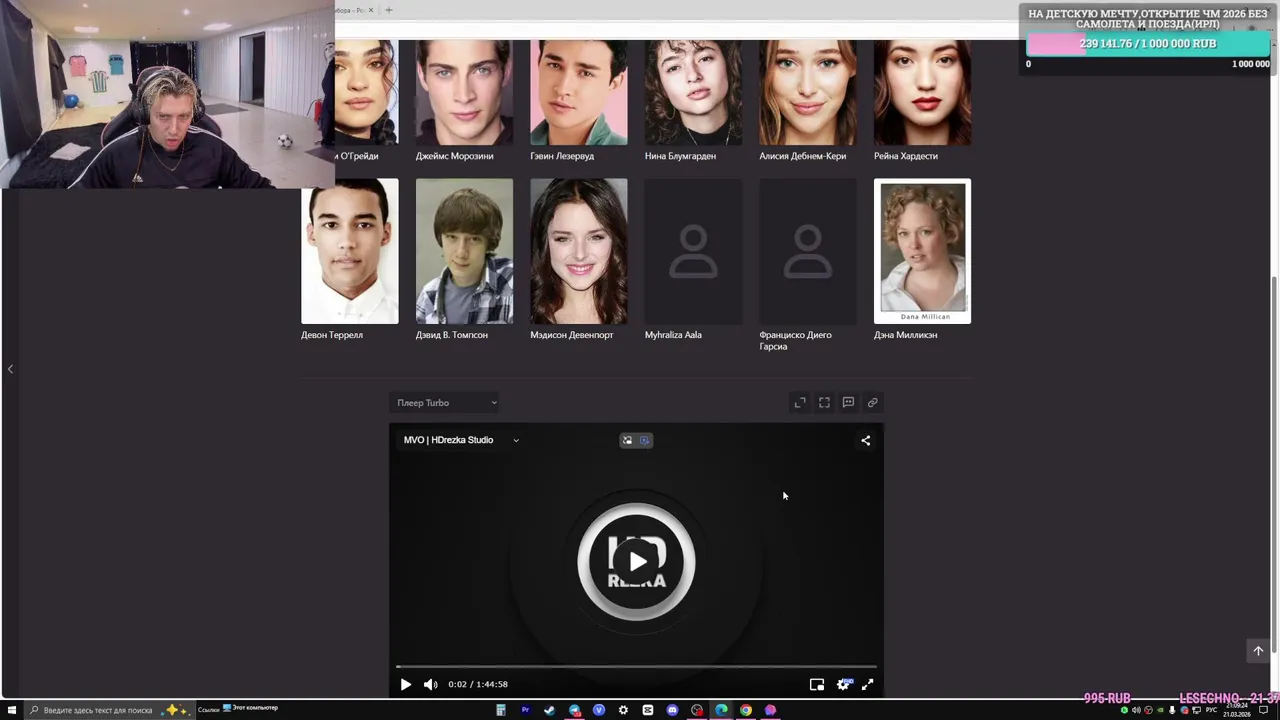This screenshot has width=1280, height=720.
Task: Expand the player with the diagonal arrows icon
Action: 800,402
